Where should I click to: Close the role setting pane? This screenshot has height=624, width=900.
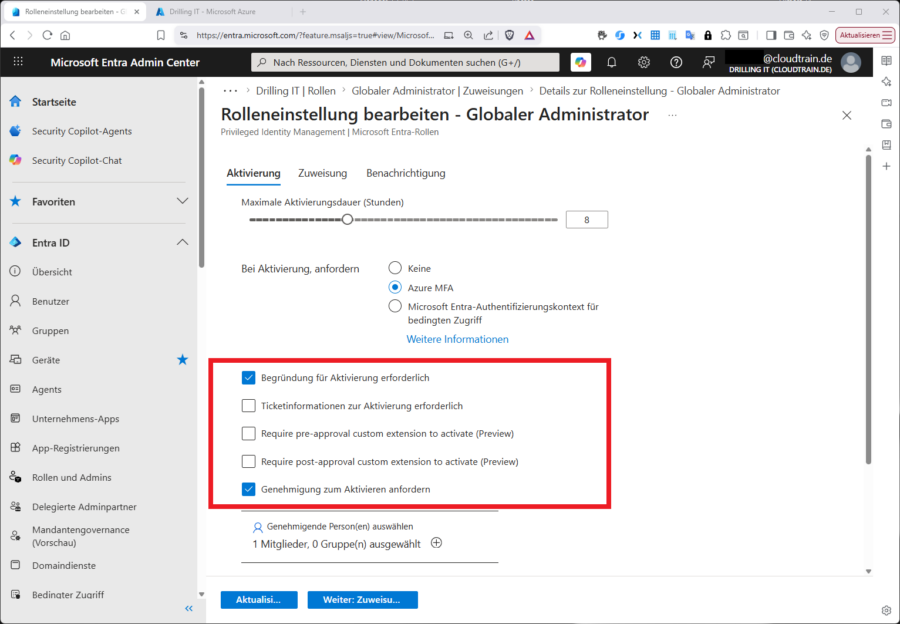tap(846, 115)
